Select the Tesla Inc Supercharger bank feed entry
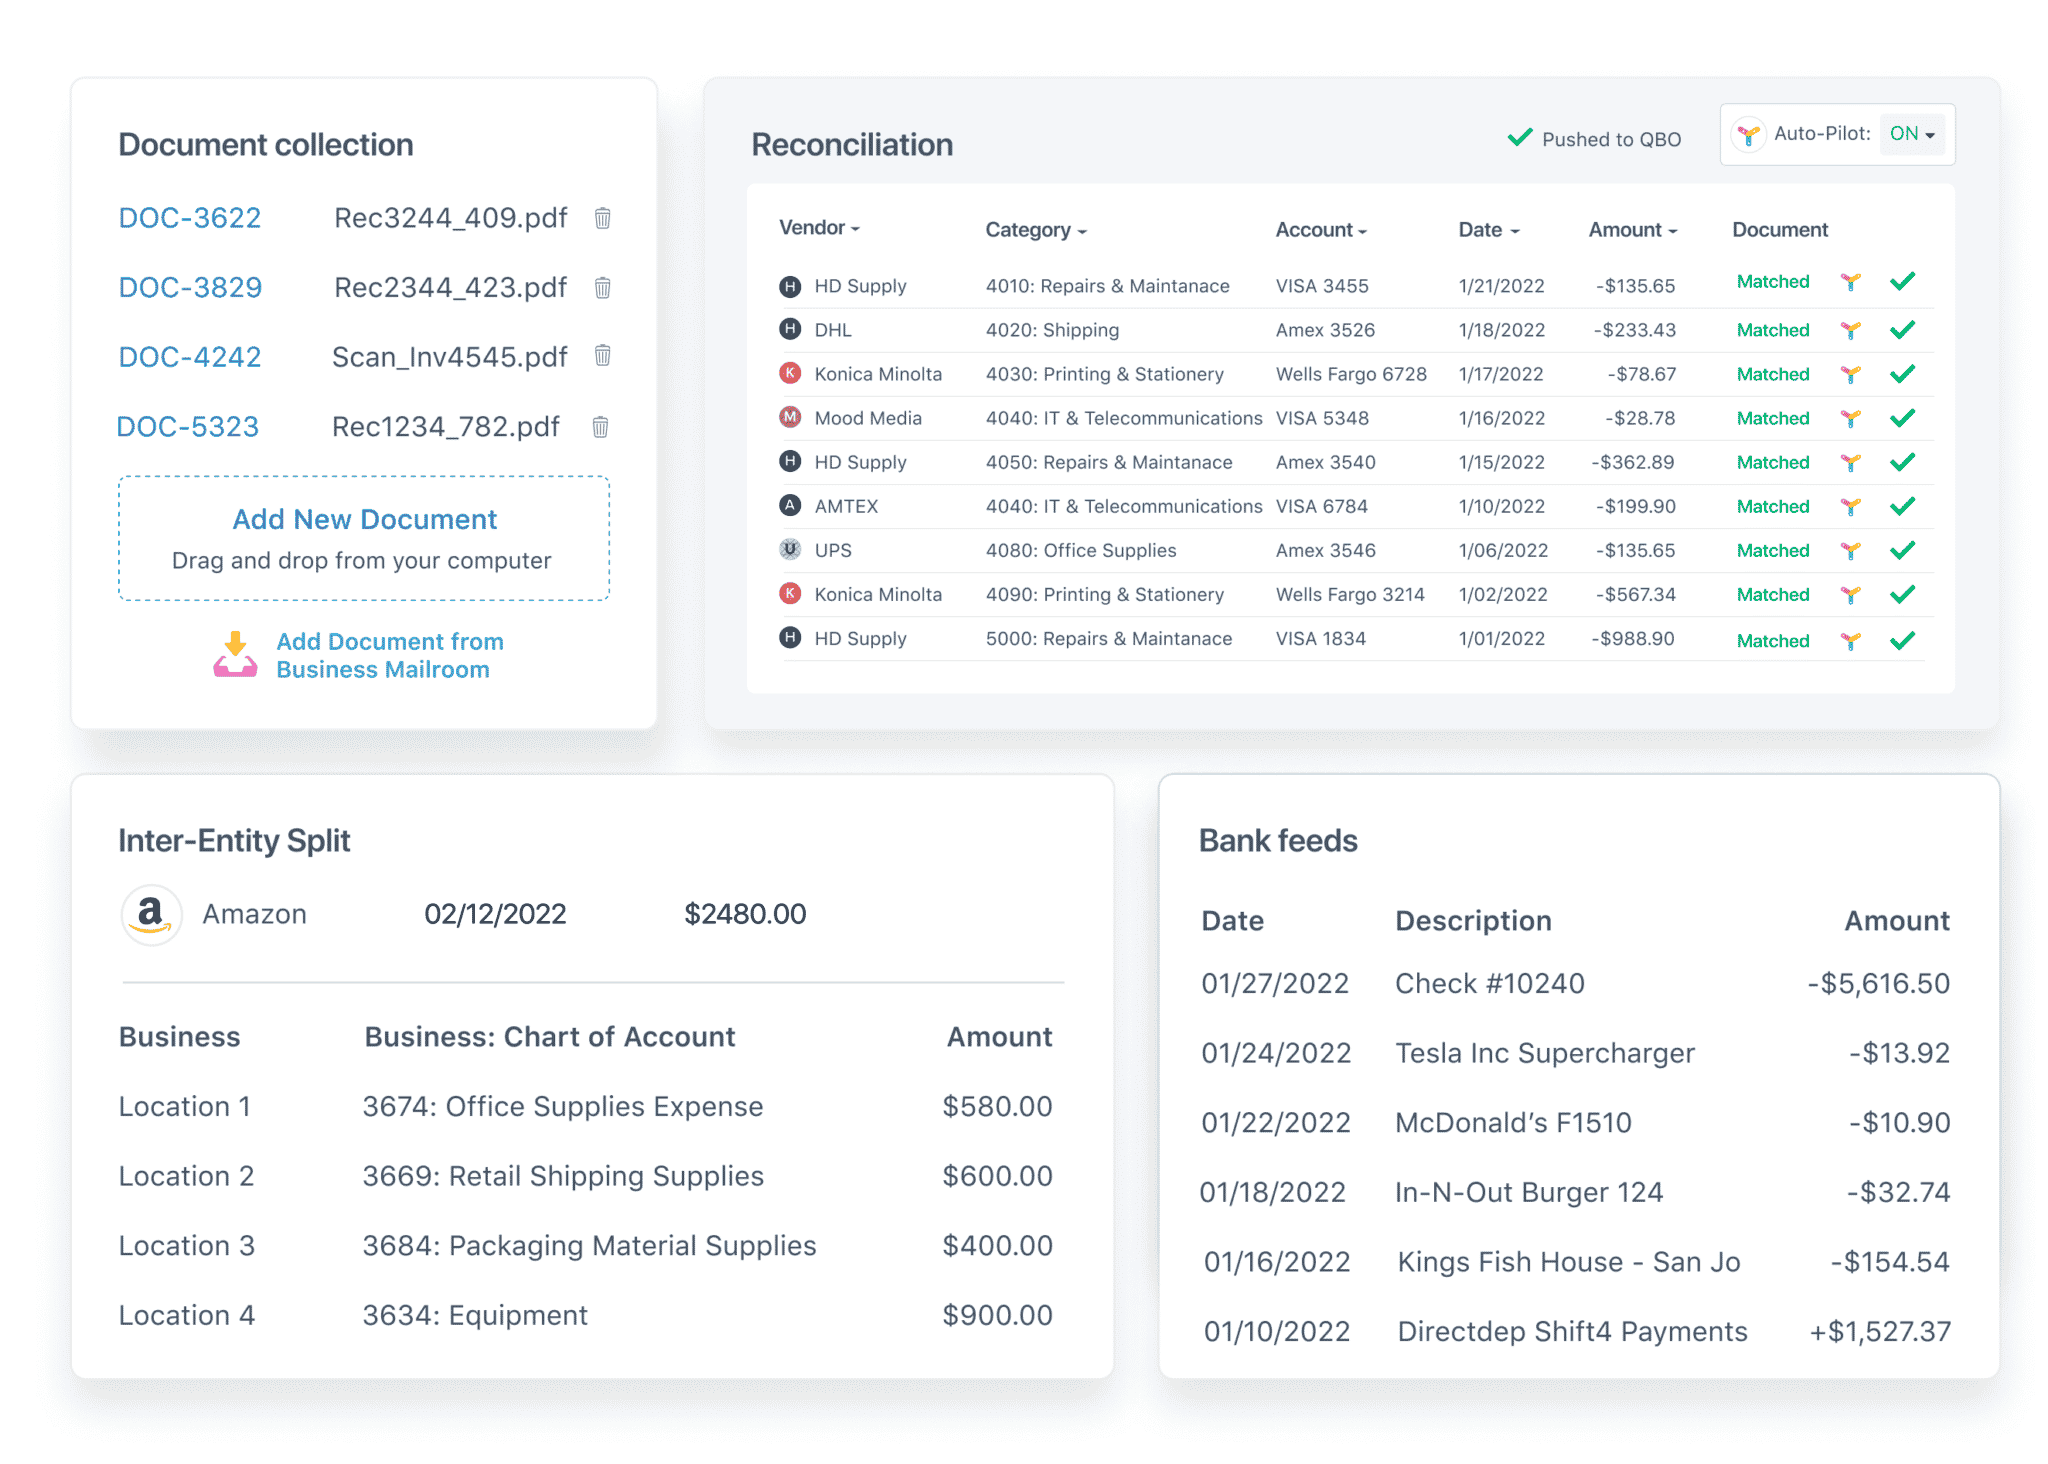This screenshot has width=2048, height=1464. point(1576,1053)
